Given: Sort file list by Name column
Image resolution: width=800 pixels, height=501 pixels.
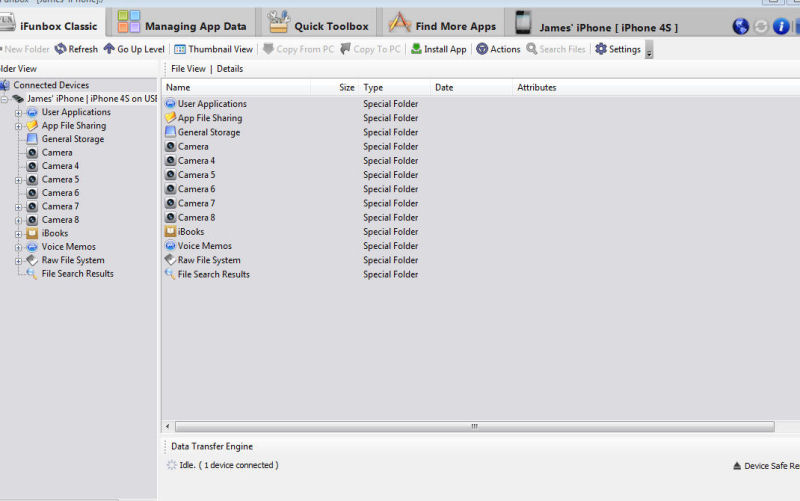Looking at the screenshot, I should [x=236, y=87].
